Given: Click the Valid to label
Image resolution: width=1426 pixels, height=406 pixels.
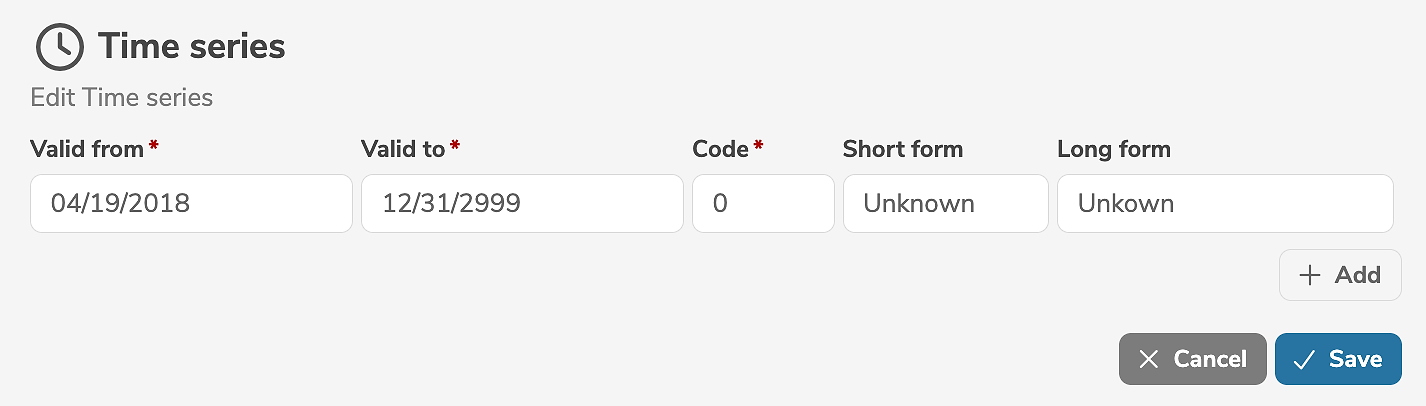Looking at the screenshot, I should [403, 149].
